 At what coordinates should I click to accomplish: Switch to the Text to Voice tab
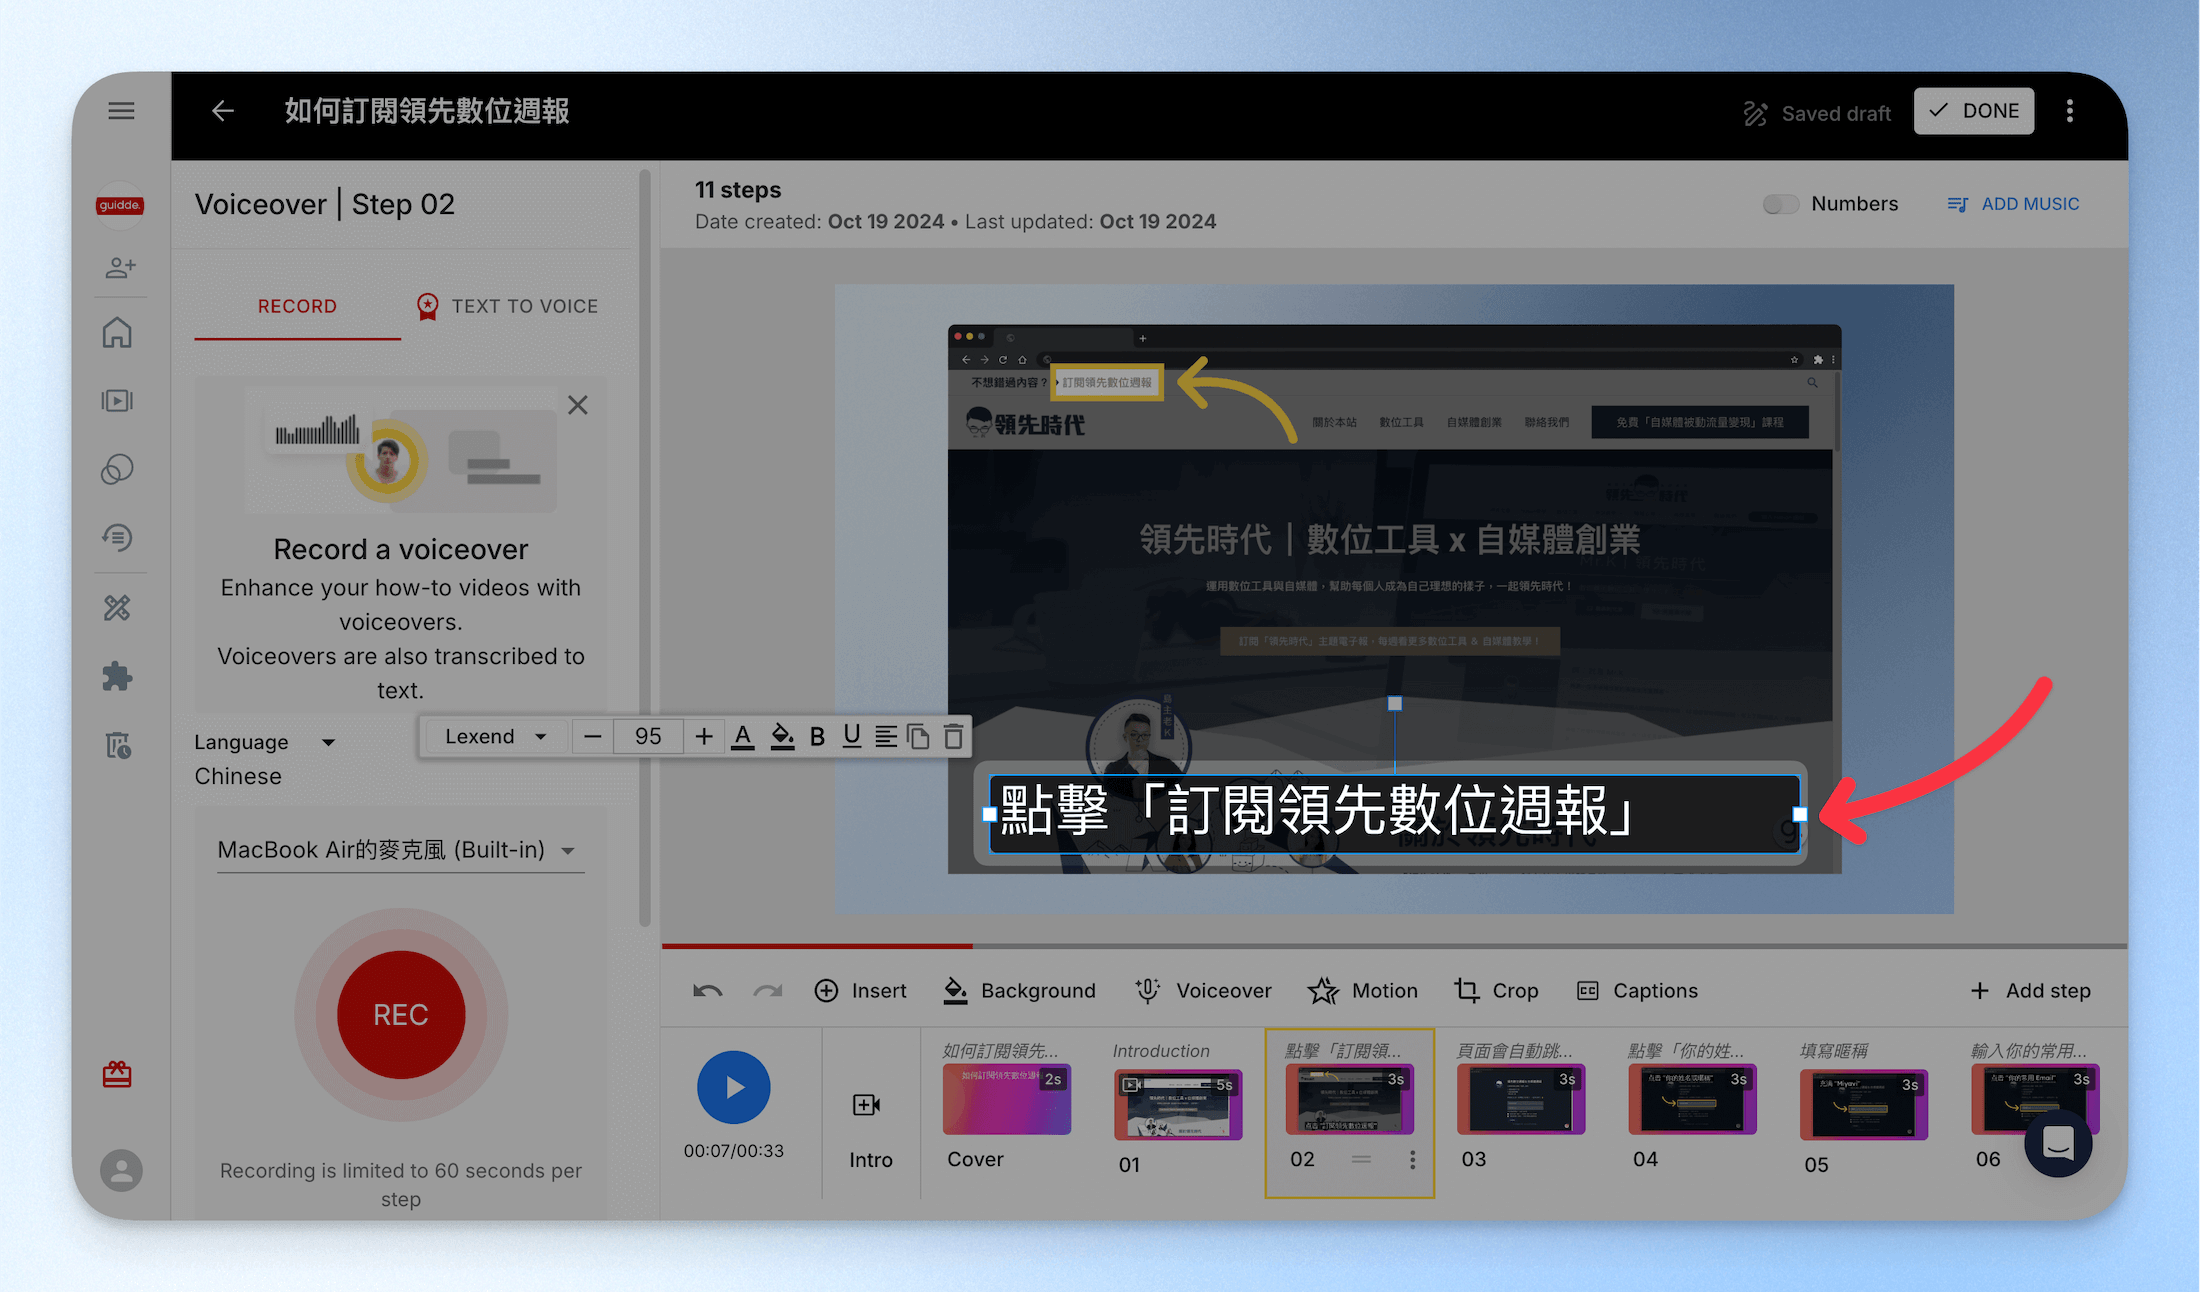[x=507, y=306]
